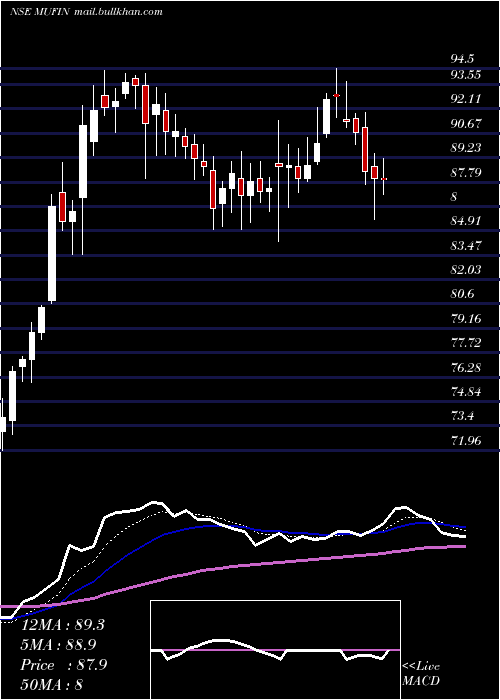Select the 73.4 price axis label
The height and width of the screenshot is (700, 500).
[x=462, y=416]
